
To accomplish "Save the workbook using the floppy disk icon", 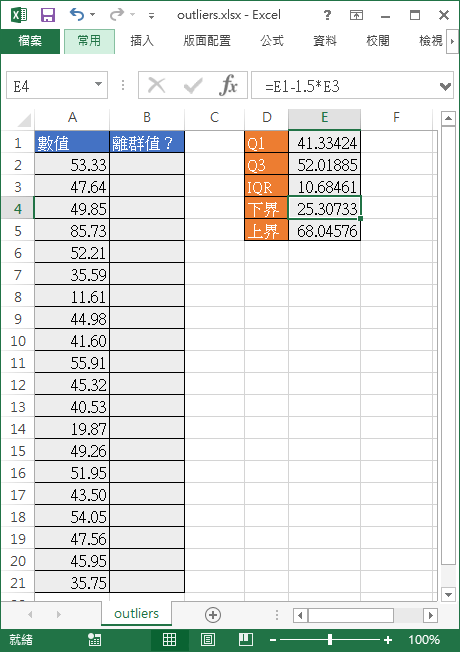I will (48, 15).
